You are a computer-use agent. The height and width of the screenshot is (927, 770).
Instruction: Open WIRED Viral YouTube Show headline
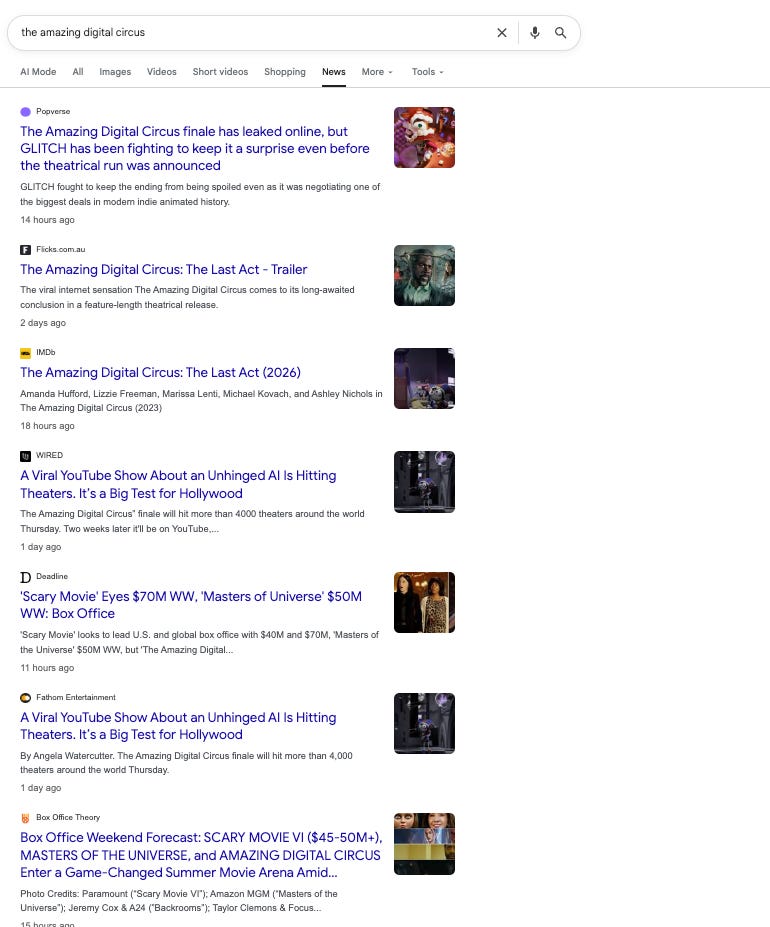[178, 484]
